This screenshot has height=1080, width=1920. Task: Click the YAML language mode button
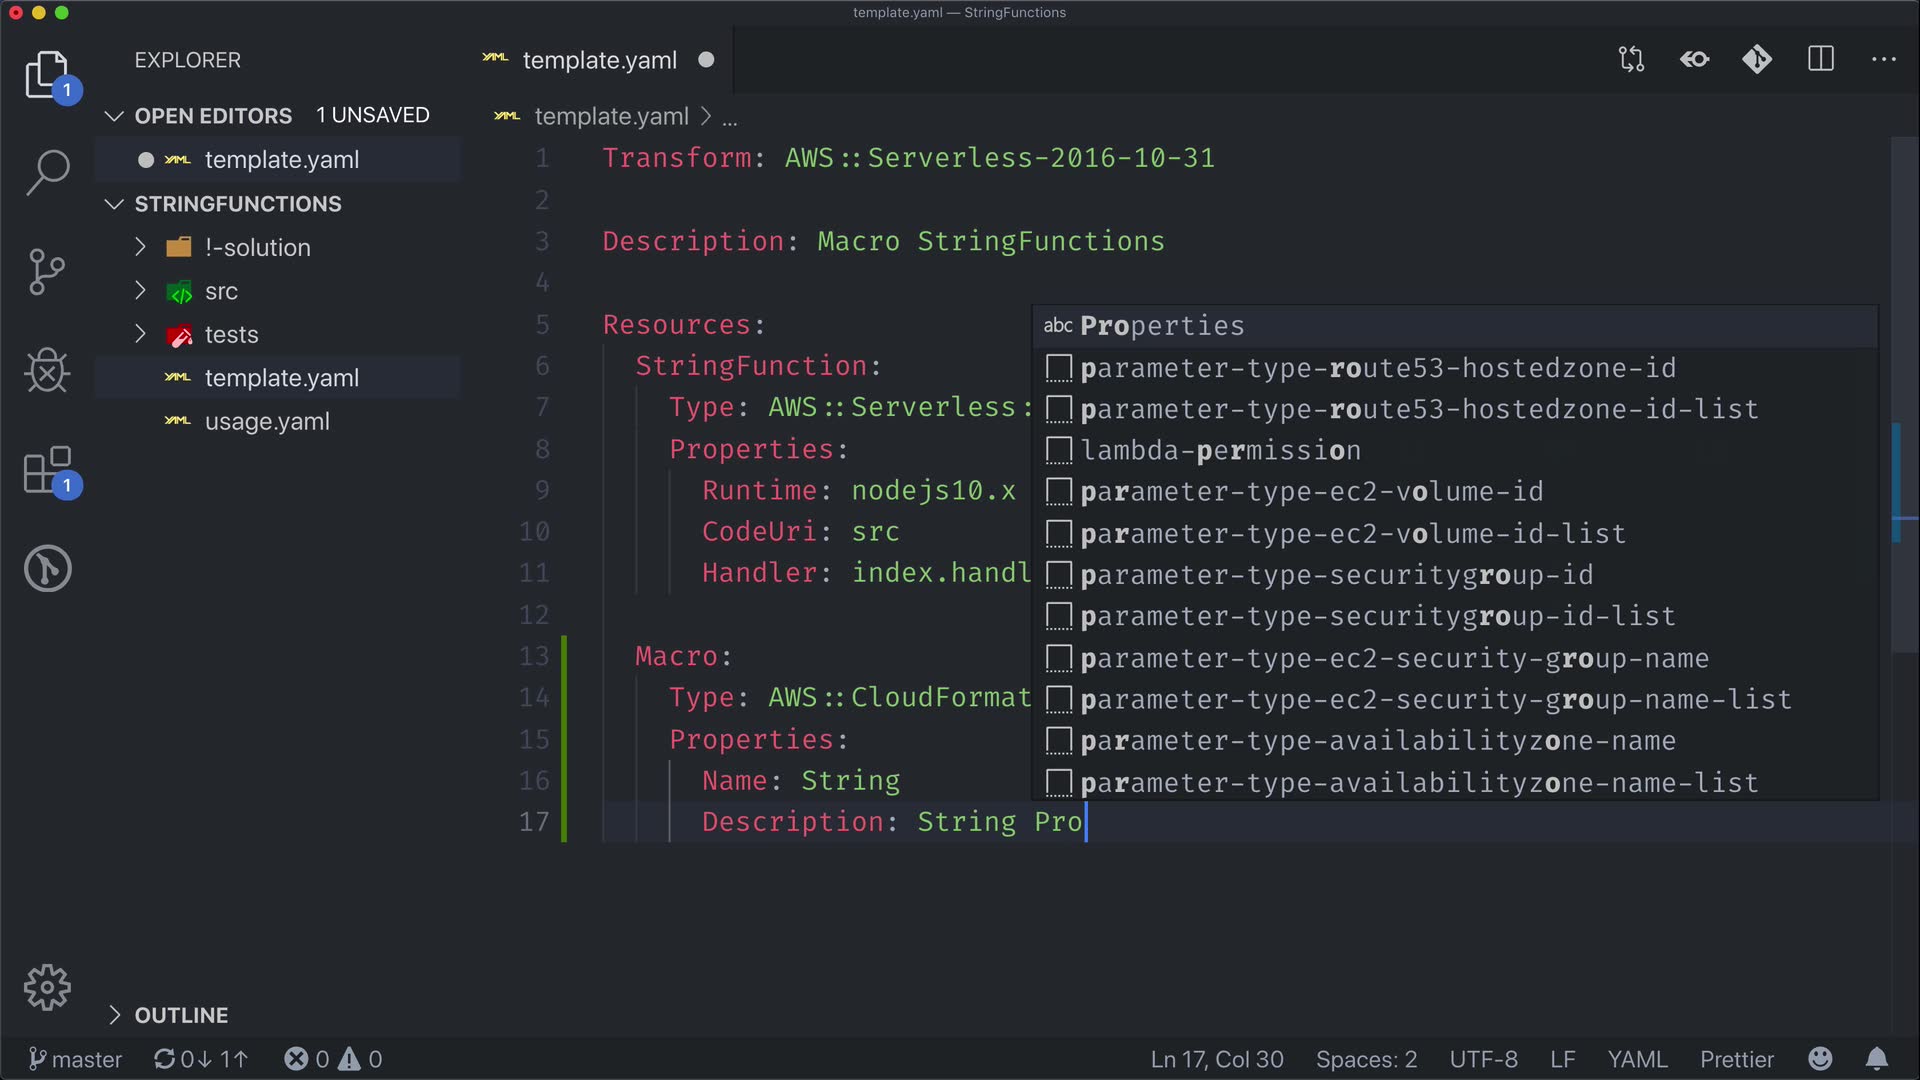pyautogui.click(x=1637, y=1059)
